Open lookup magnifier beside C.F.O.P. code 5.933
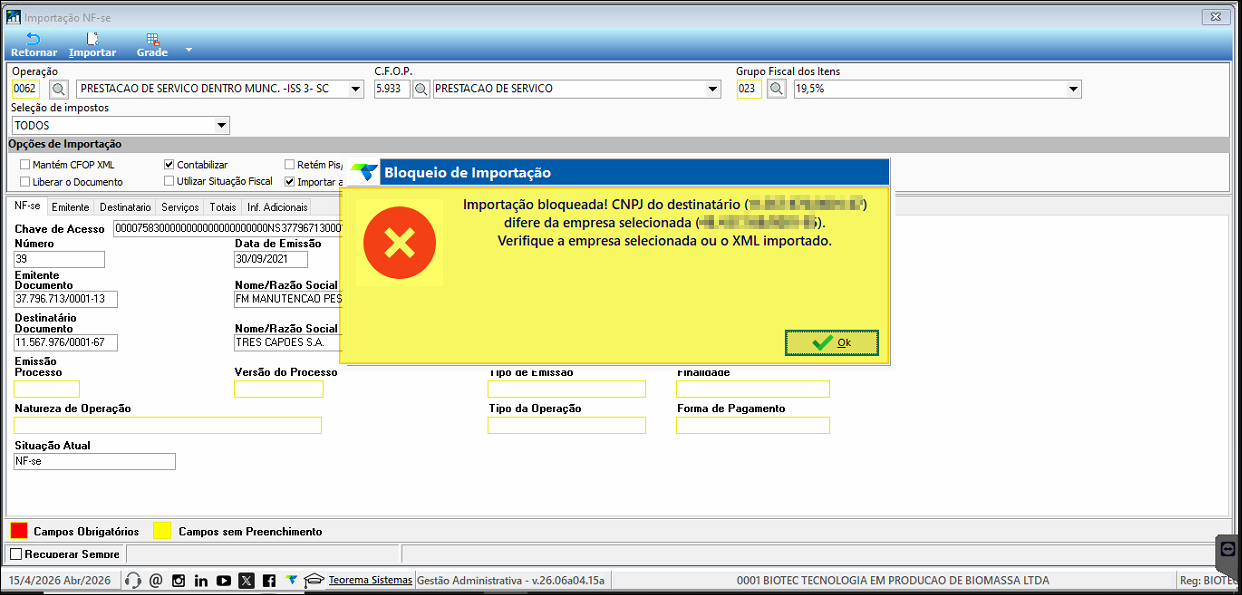This screenshot has width=1242, height=595. [x=421, y=89]
